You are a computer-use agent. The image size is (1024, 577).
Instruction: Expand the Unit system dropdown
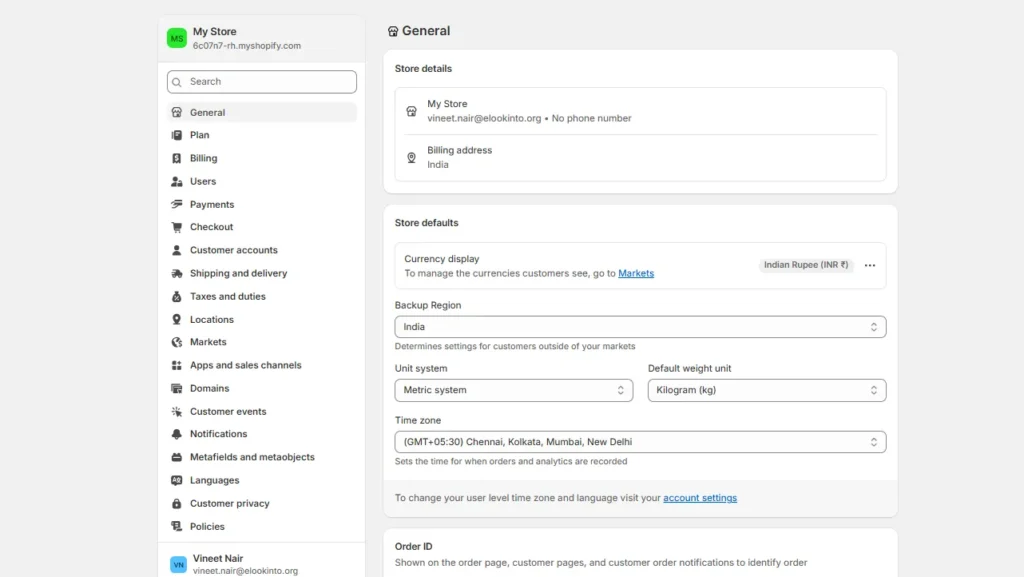tap(514, 390)
